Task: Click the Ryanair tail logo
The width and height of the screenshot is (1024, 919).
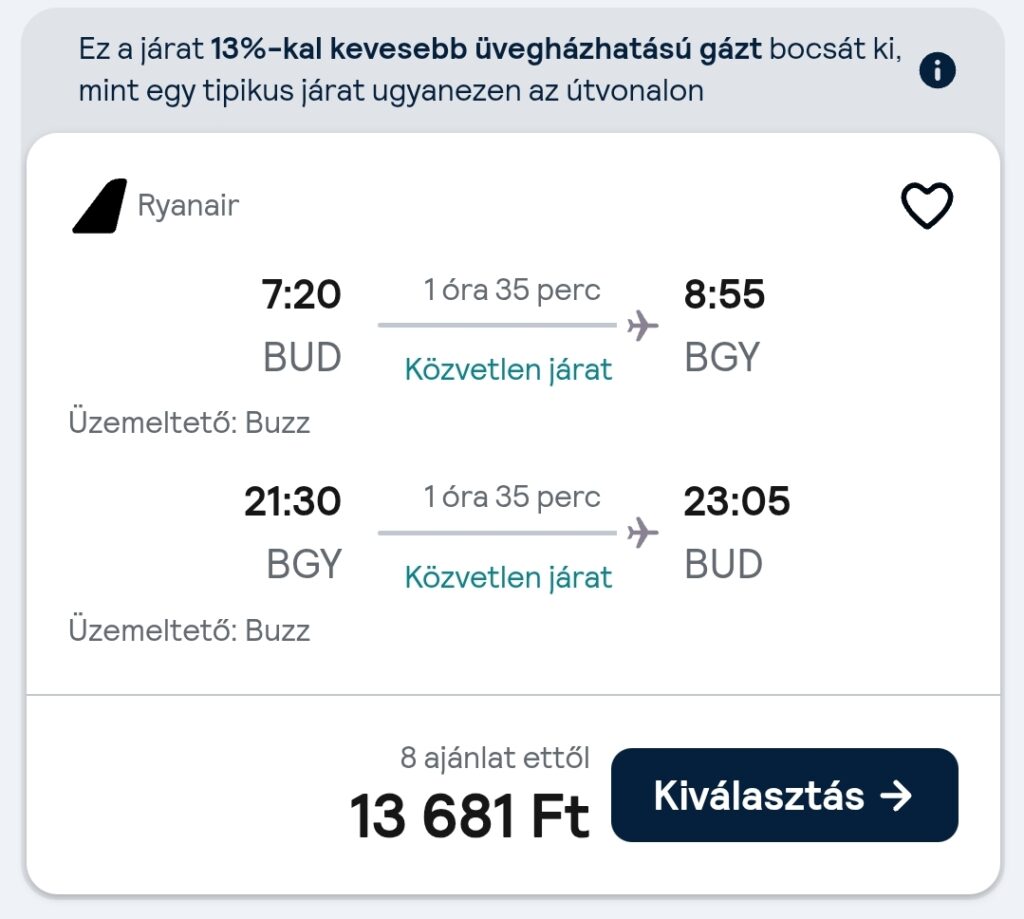Action: pos(100,206)
